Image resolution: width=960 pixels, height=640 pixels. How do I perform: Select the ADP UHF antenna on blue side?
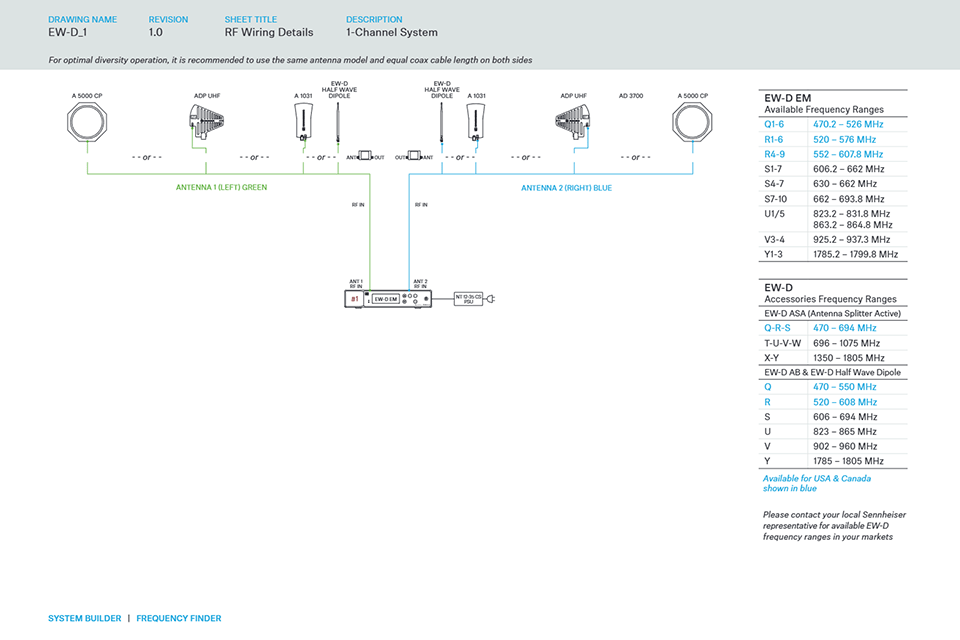pos(573,122)
